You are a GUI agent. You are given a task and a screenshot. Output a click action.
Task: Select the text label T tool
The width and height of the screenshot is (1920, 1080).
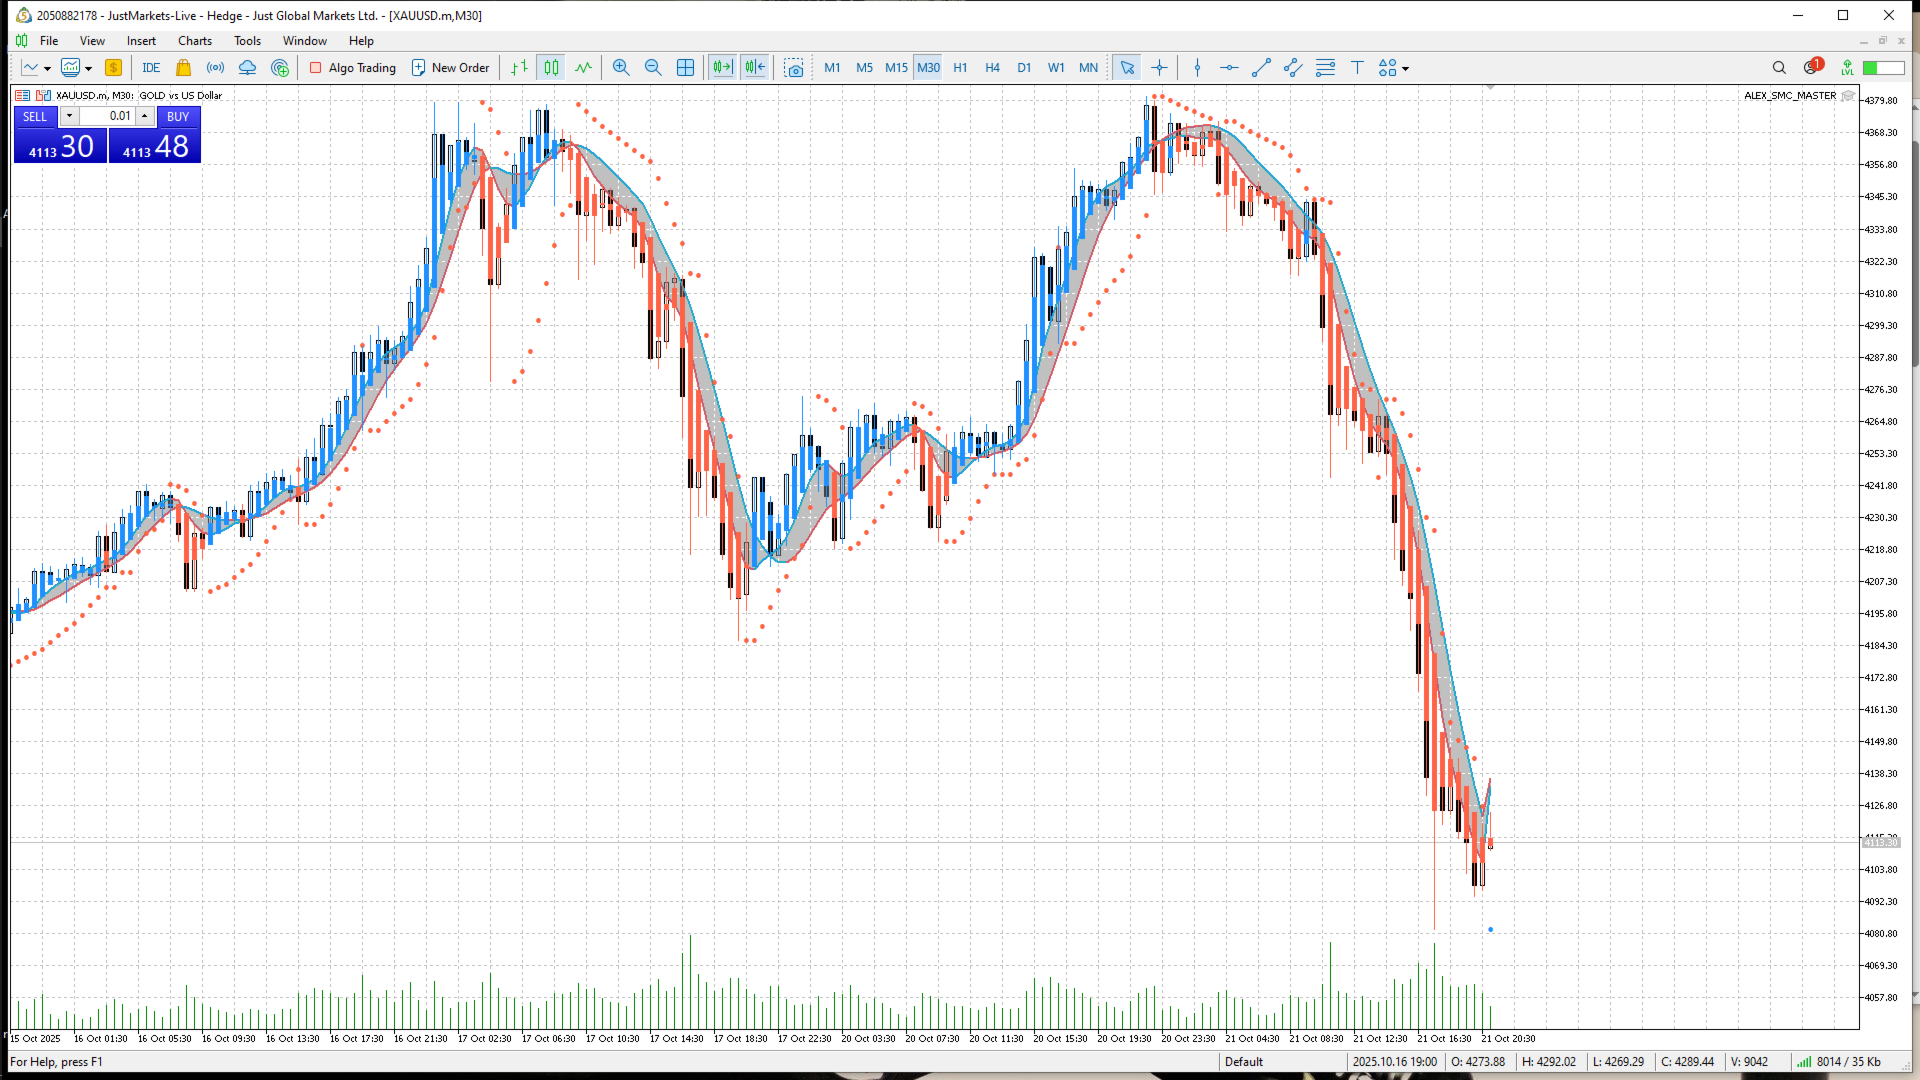tap(1357, 68)
